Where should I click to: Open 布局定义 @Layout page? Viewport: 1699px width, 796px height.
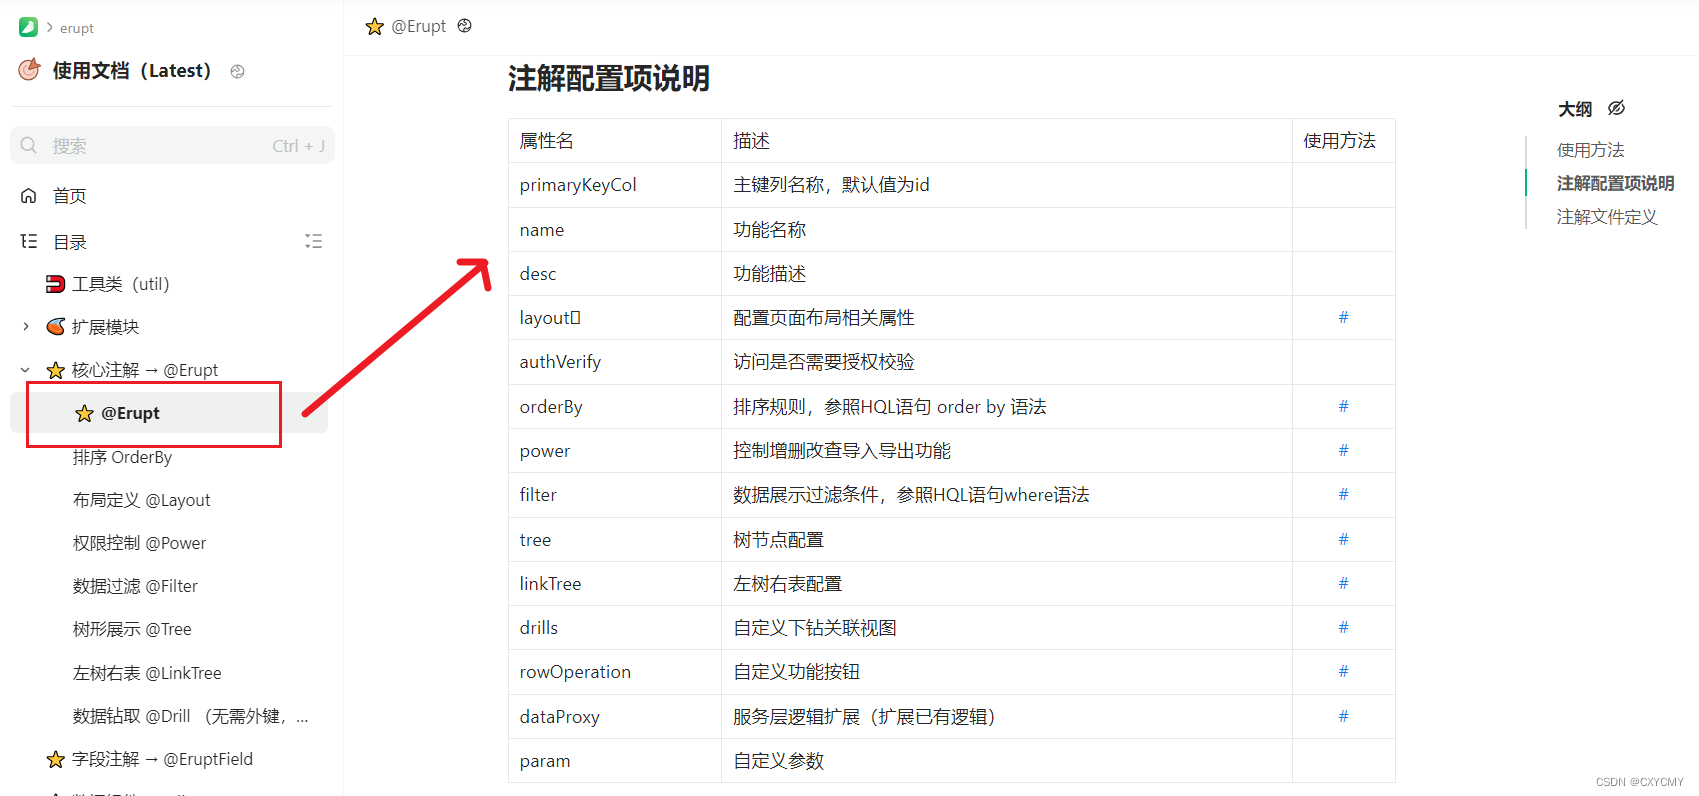pyautogui.click(x=141, y=500)
